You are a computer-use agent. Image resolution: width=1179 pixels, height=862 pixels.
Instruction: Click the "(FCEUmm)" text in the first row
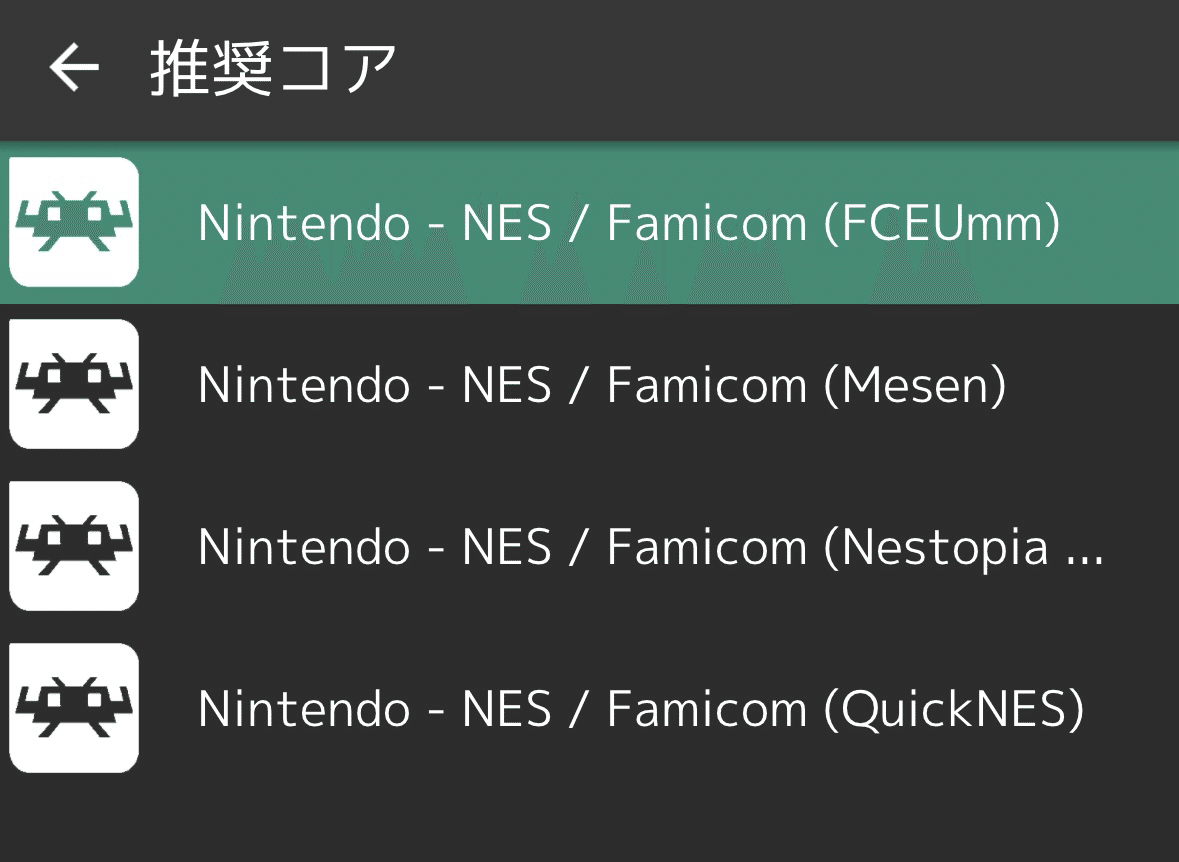[942, 223]
